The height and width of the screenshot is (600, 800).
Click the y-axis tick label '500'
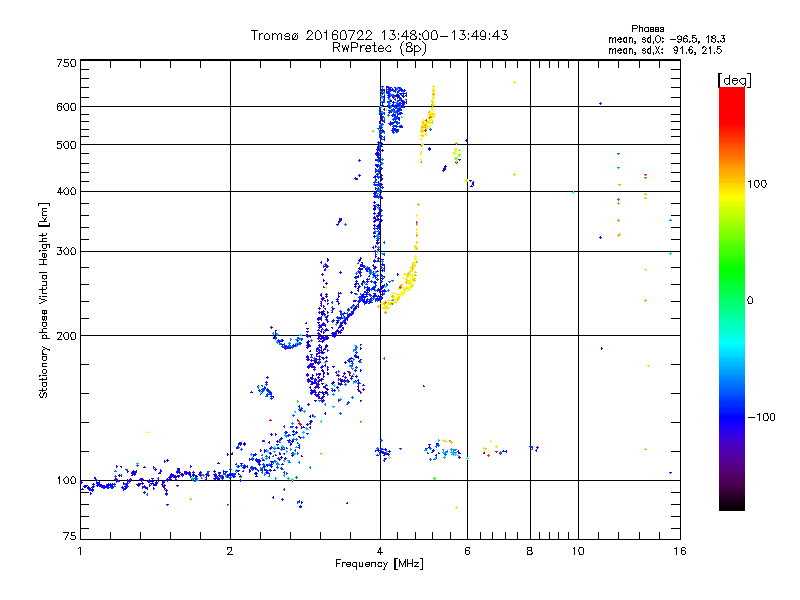click(67, 145)
